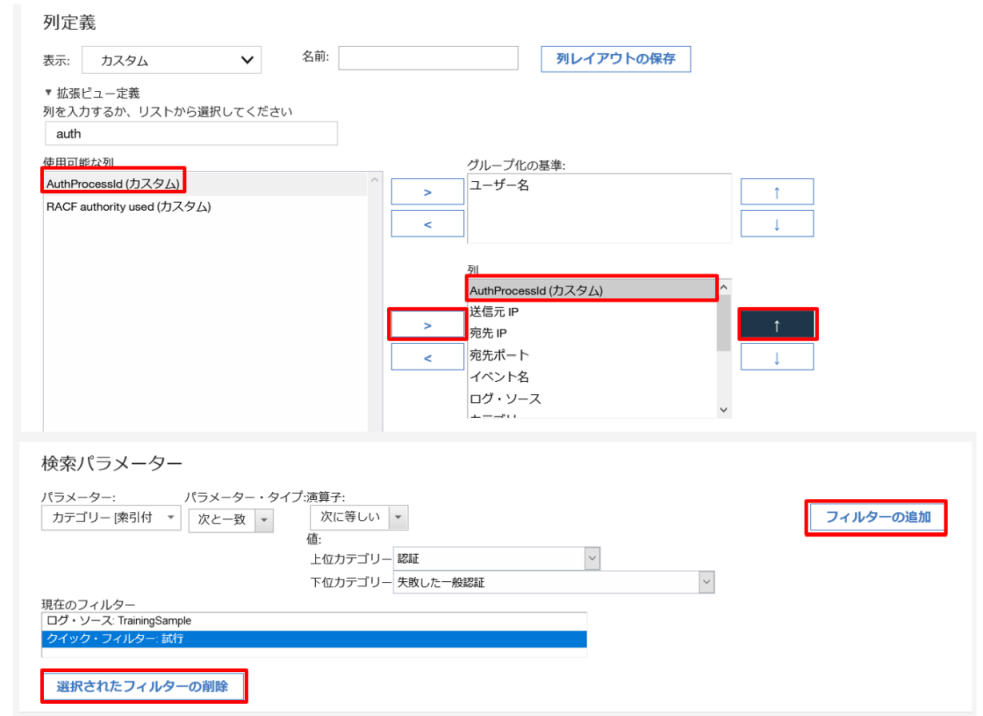Image resolution: width=983 pixels, height=716 pixels.
Task: Select 宛先ポート in column list
Action: pyautogui.click(x=592, y=355)
